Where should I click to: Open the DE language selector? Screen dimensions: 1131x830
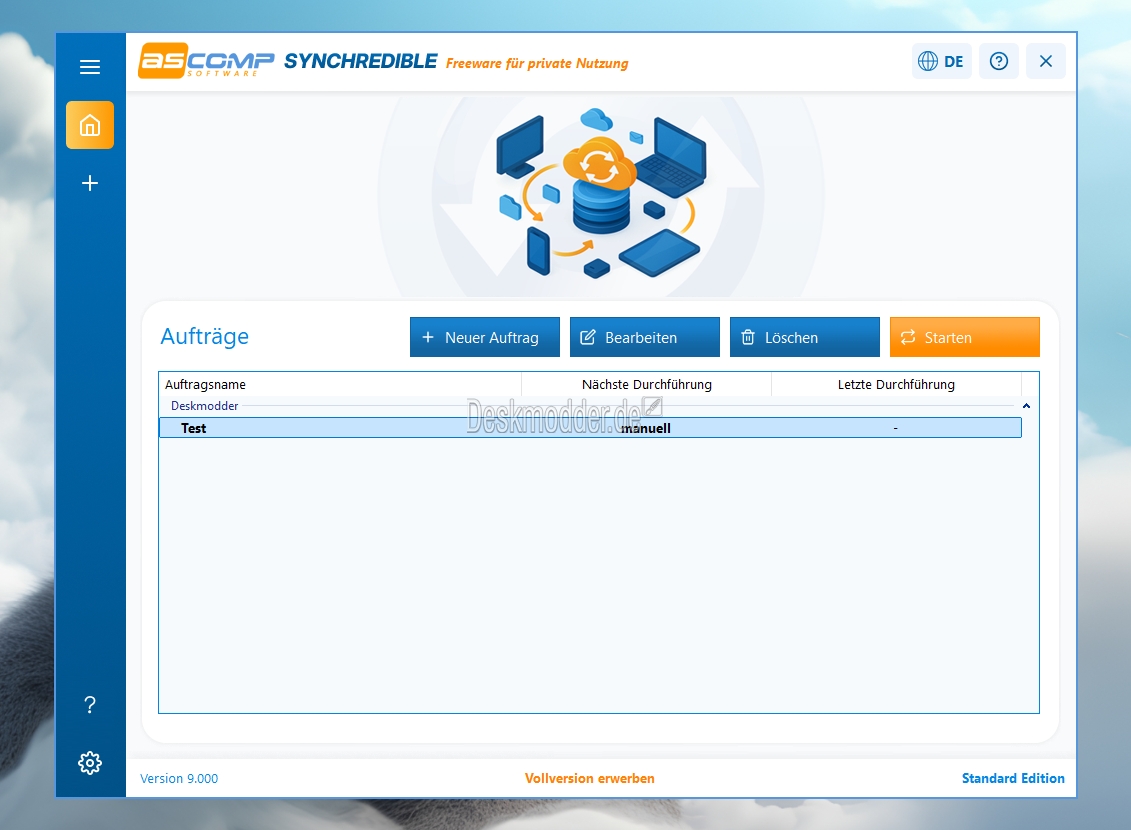pyautogui.click(x=942, y=61)
